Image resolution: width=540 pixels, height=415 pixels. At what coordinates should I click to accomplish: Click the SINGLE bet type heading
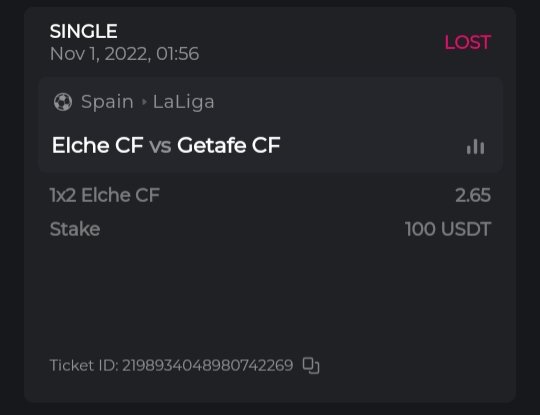84,31
